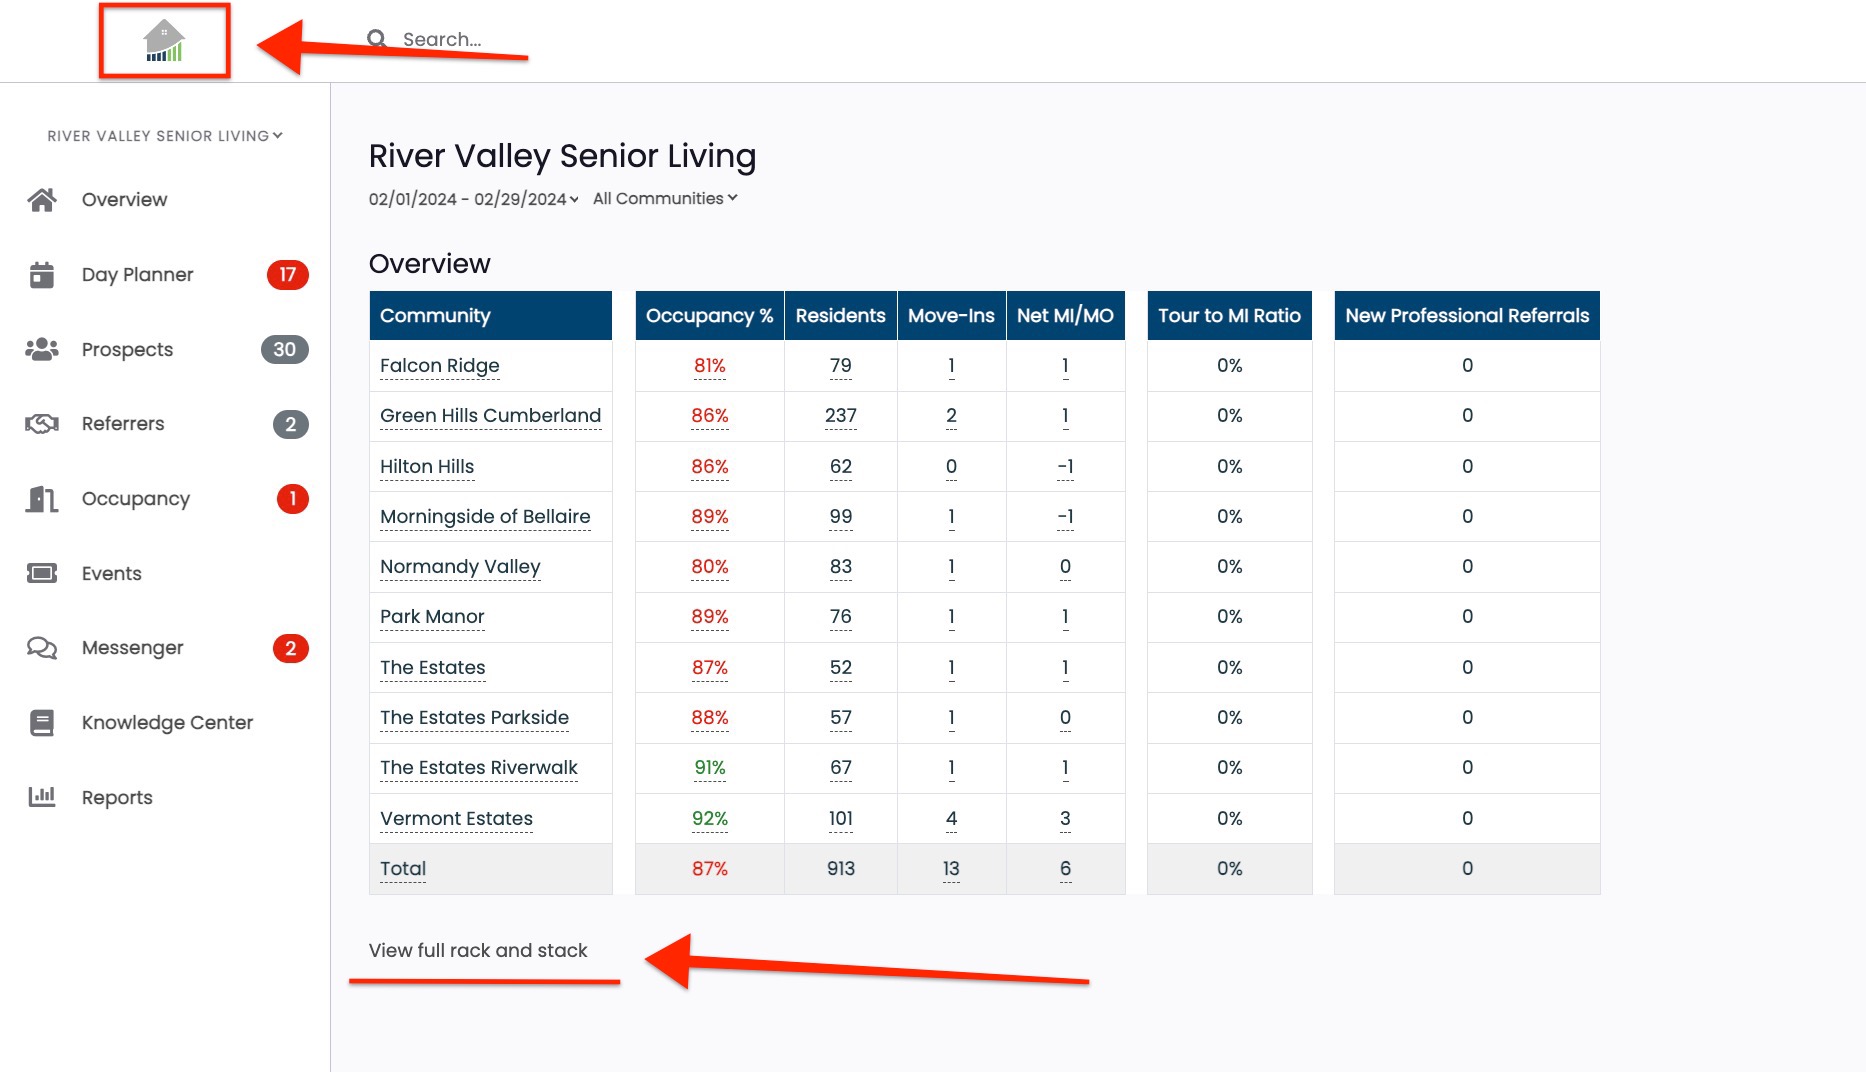Viewport: 1866px width, 1072px height.
Task: Click the Day Planner calendar icon
Action: click(42, 275)
